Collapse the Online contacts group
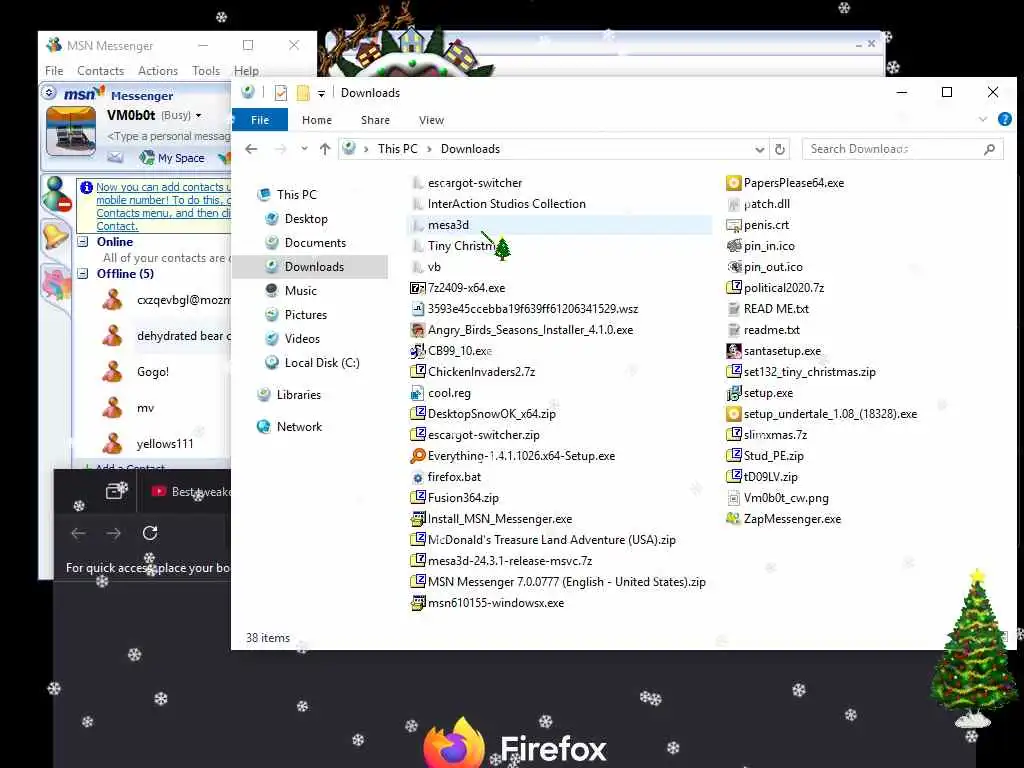This screenshot has height=768, width=1024. pyautogui.click(x=83, y=242)
